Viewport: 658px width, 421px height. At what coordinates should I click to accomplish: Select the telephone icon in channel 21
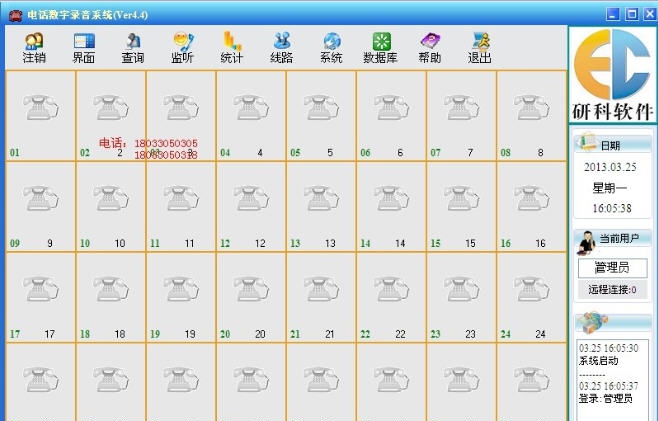pyautogui.click(x=321, y=289)
